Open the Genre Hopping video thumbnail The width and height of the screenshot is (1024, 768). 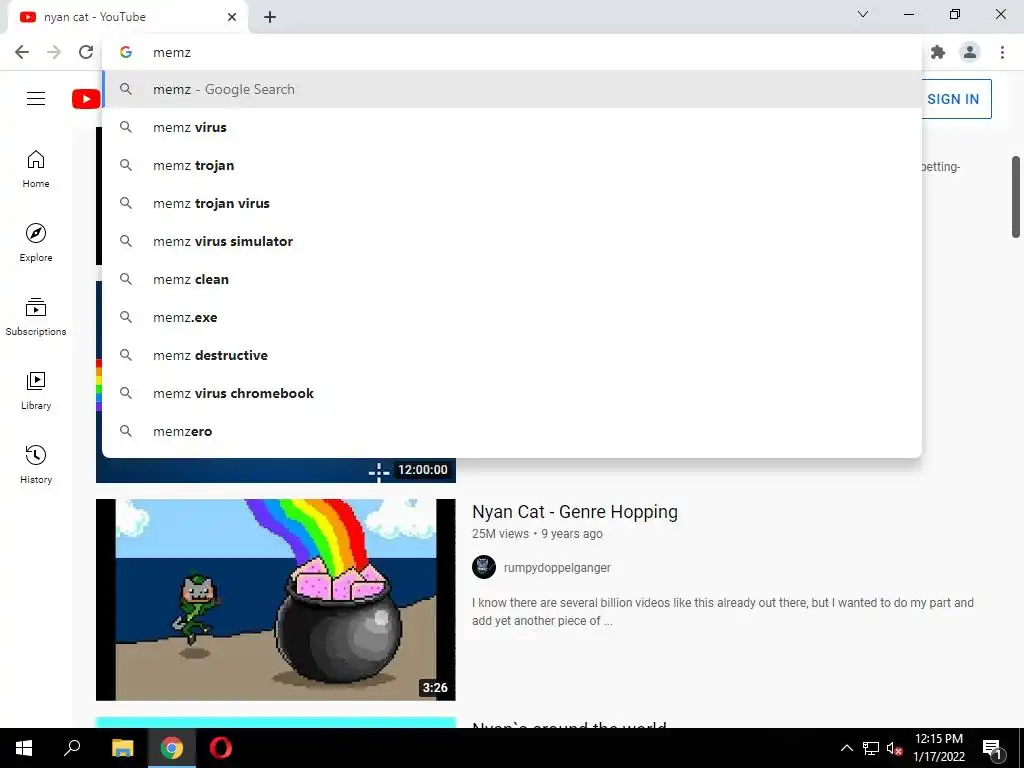click(x=276, y=600)
